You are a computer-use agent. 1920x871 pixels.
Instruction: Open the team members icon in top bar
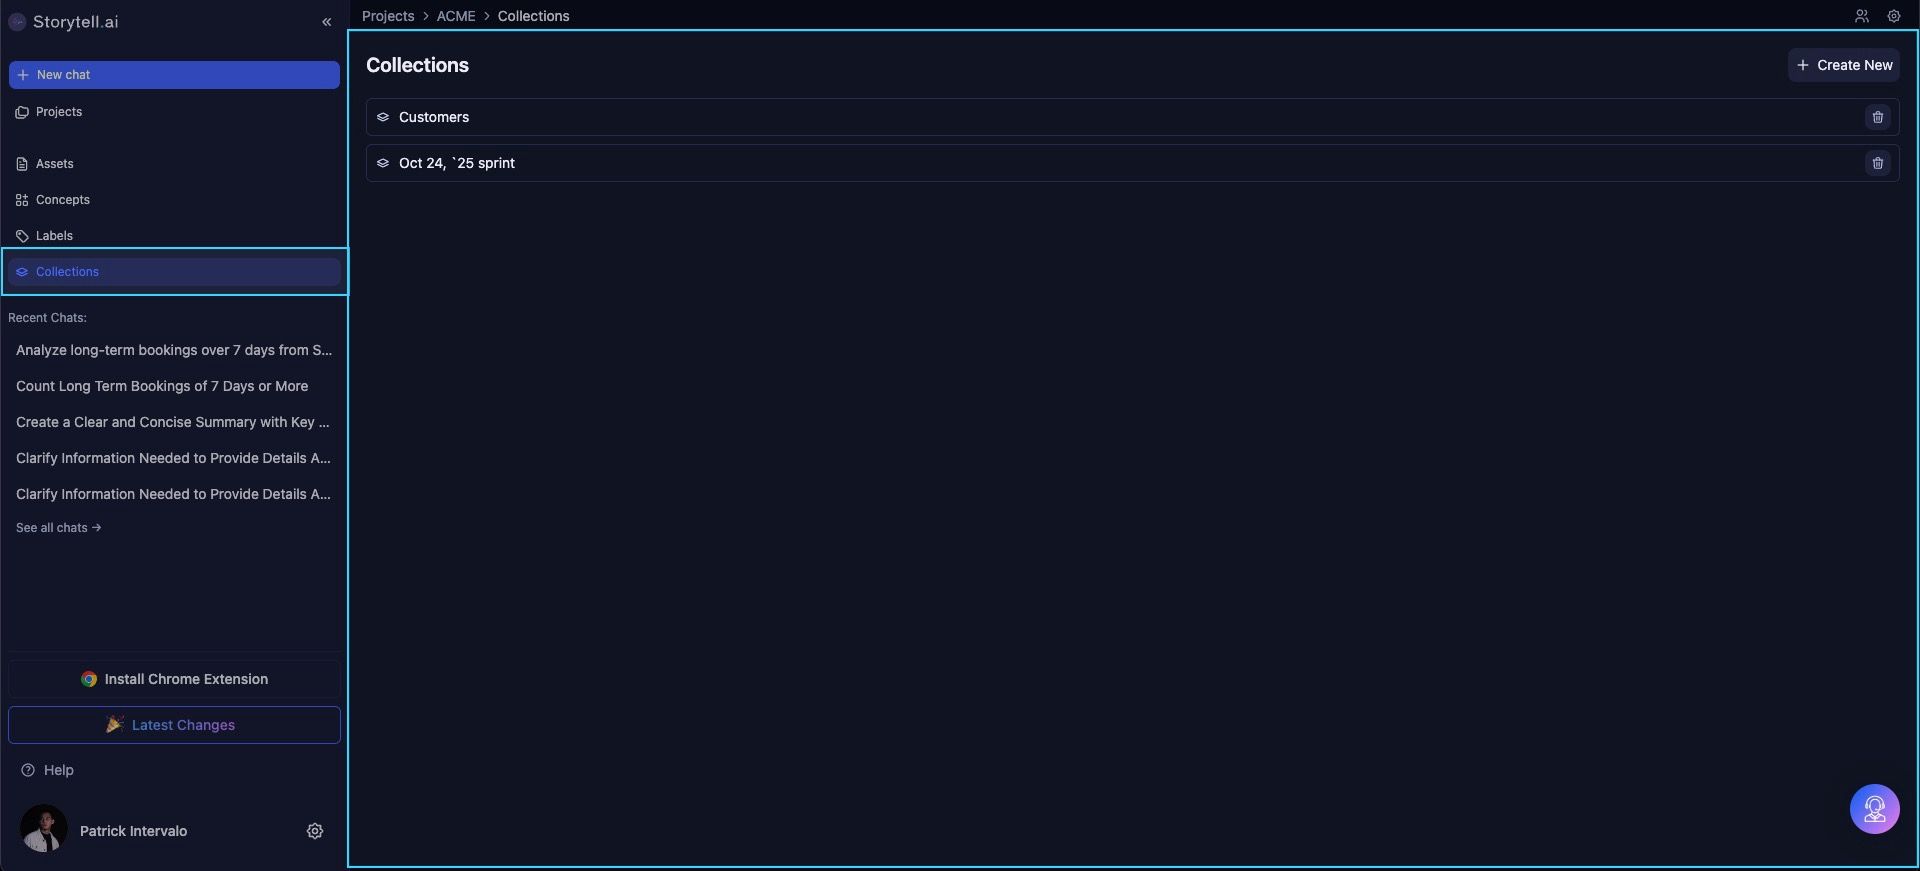1861,16
